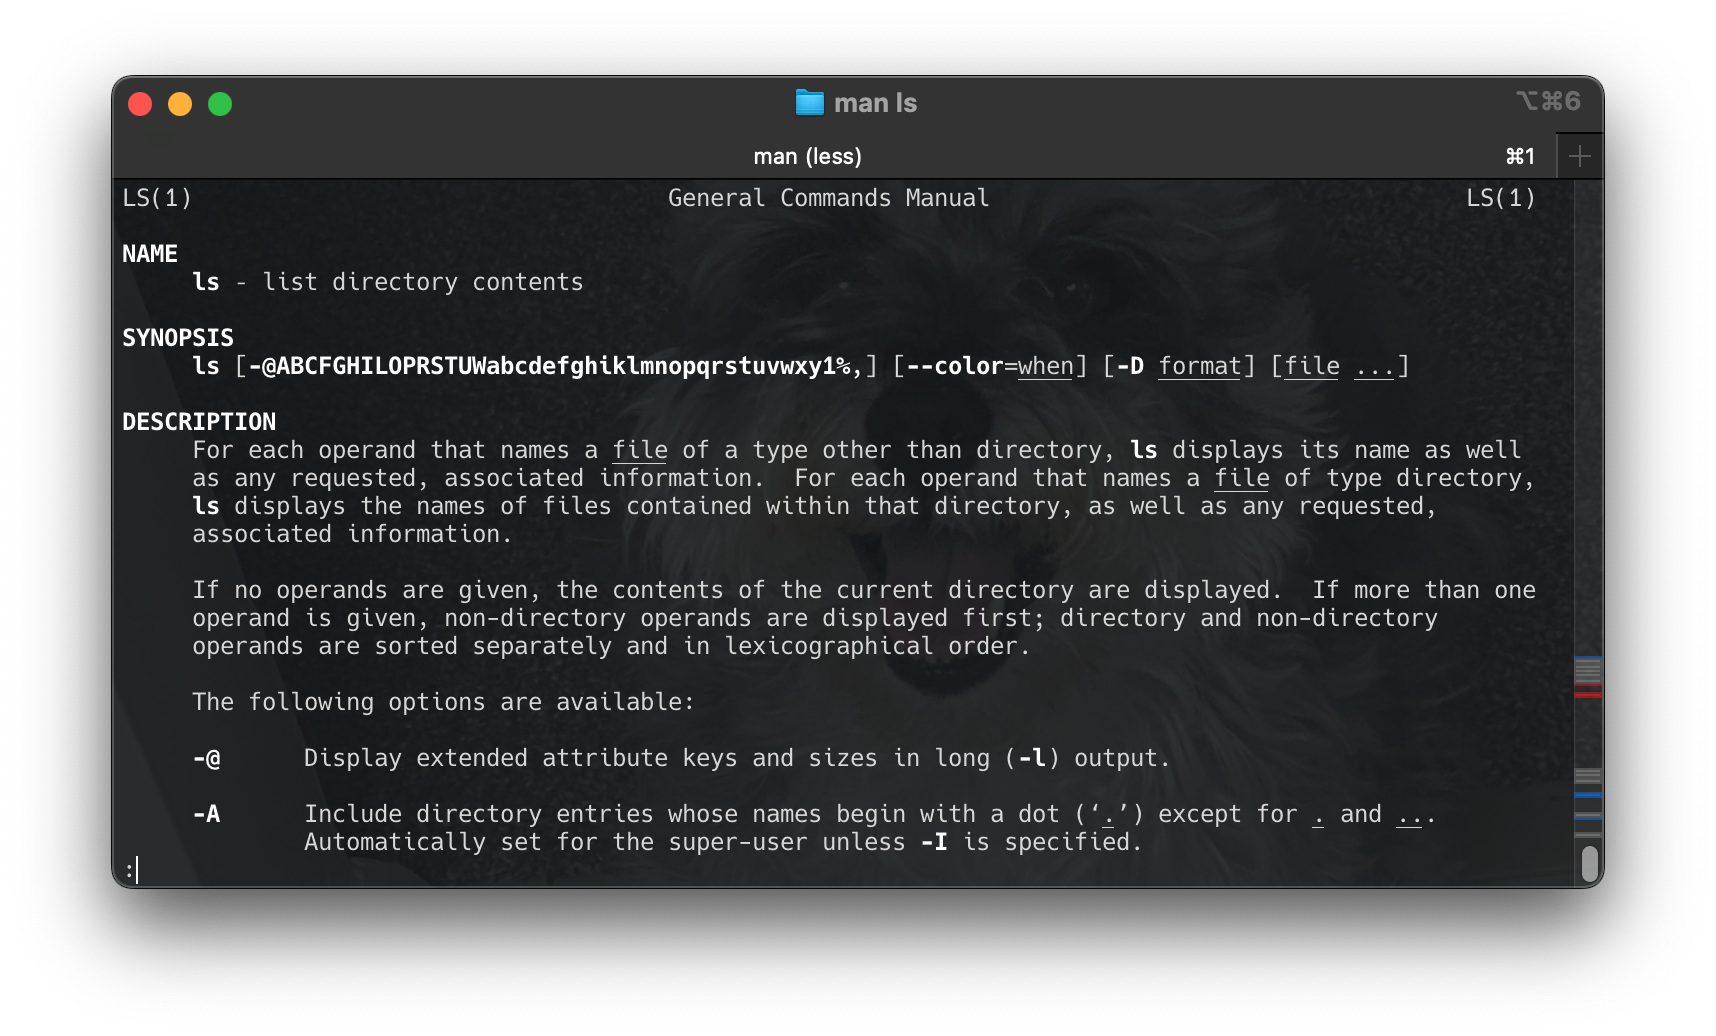Open a new tab with the plus button
Viewport: 1716px width, 1036px height.
[1579, 156]
